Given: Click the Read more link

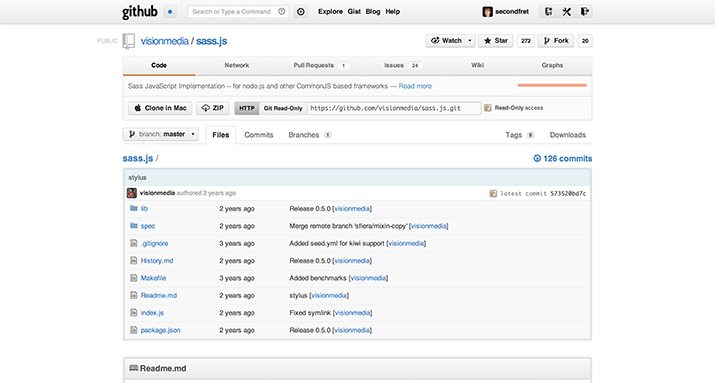Looking at the screenshot, I should click(415, 86).
